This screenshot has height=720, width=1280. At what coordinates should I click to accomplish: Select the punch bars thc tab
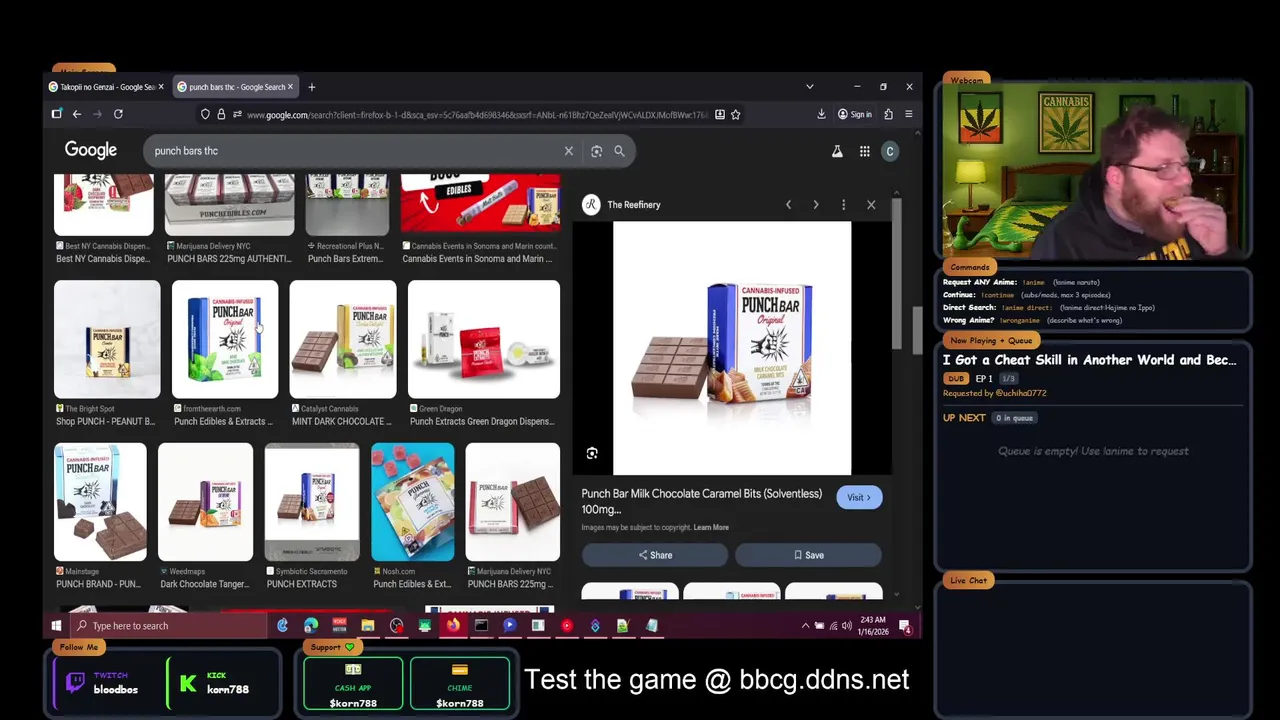tap(236, 87)
